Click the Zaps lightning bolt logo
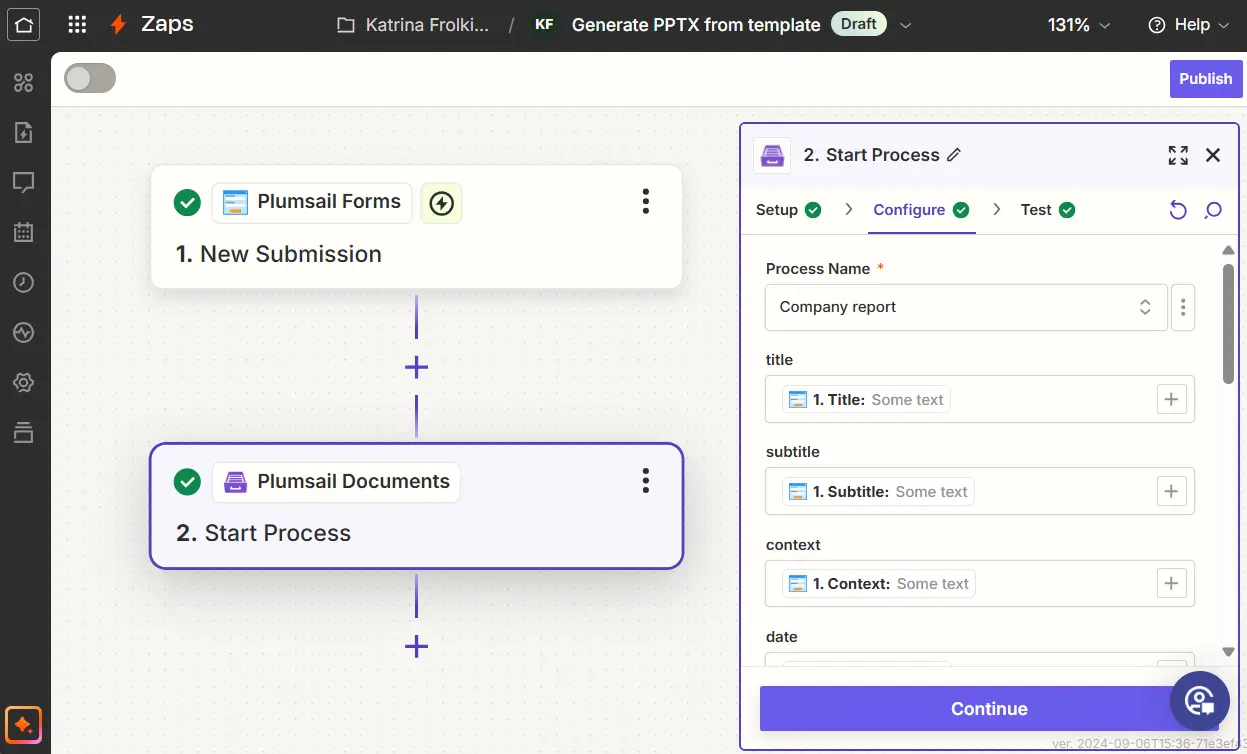 pyautogui.click(x=119, y=24)
